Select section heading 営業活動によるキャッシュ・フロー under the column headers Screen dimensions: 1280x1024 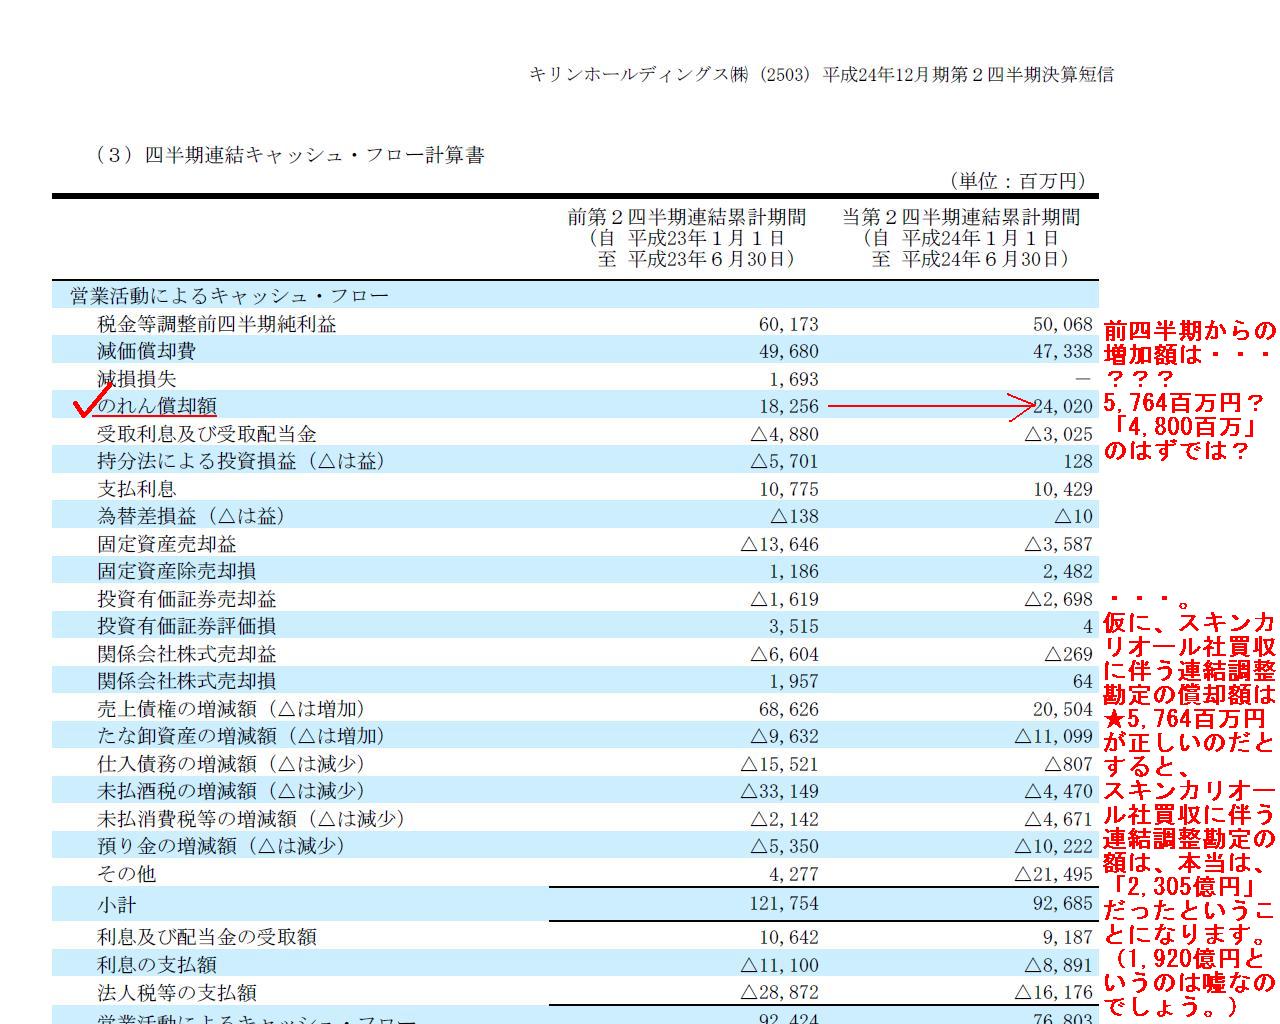click(230, 296)
